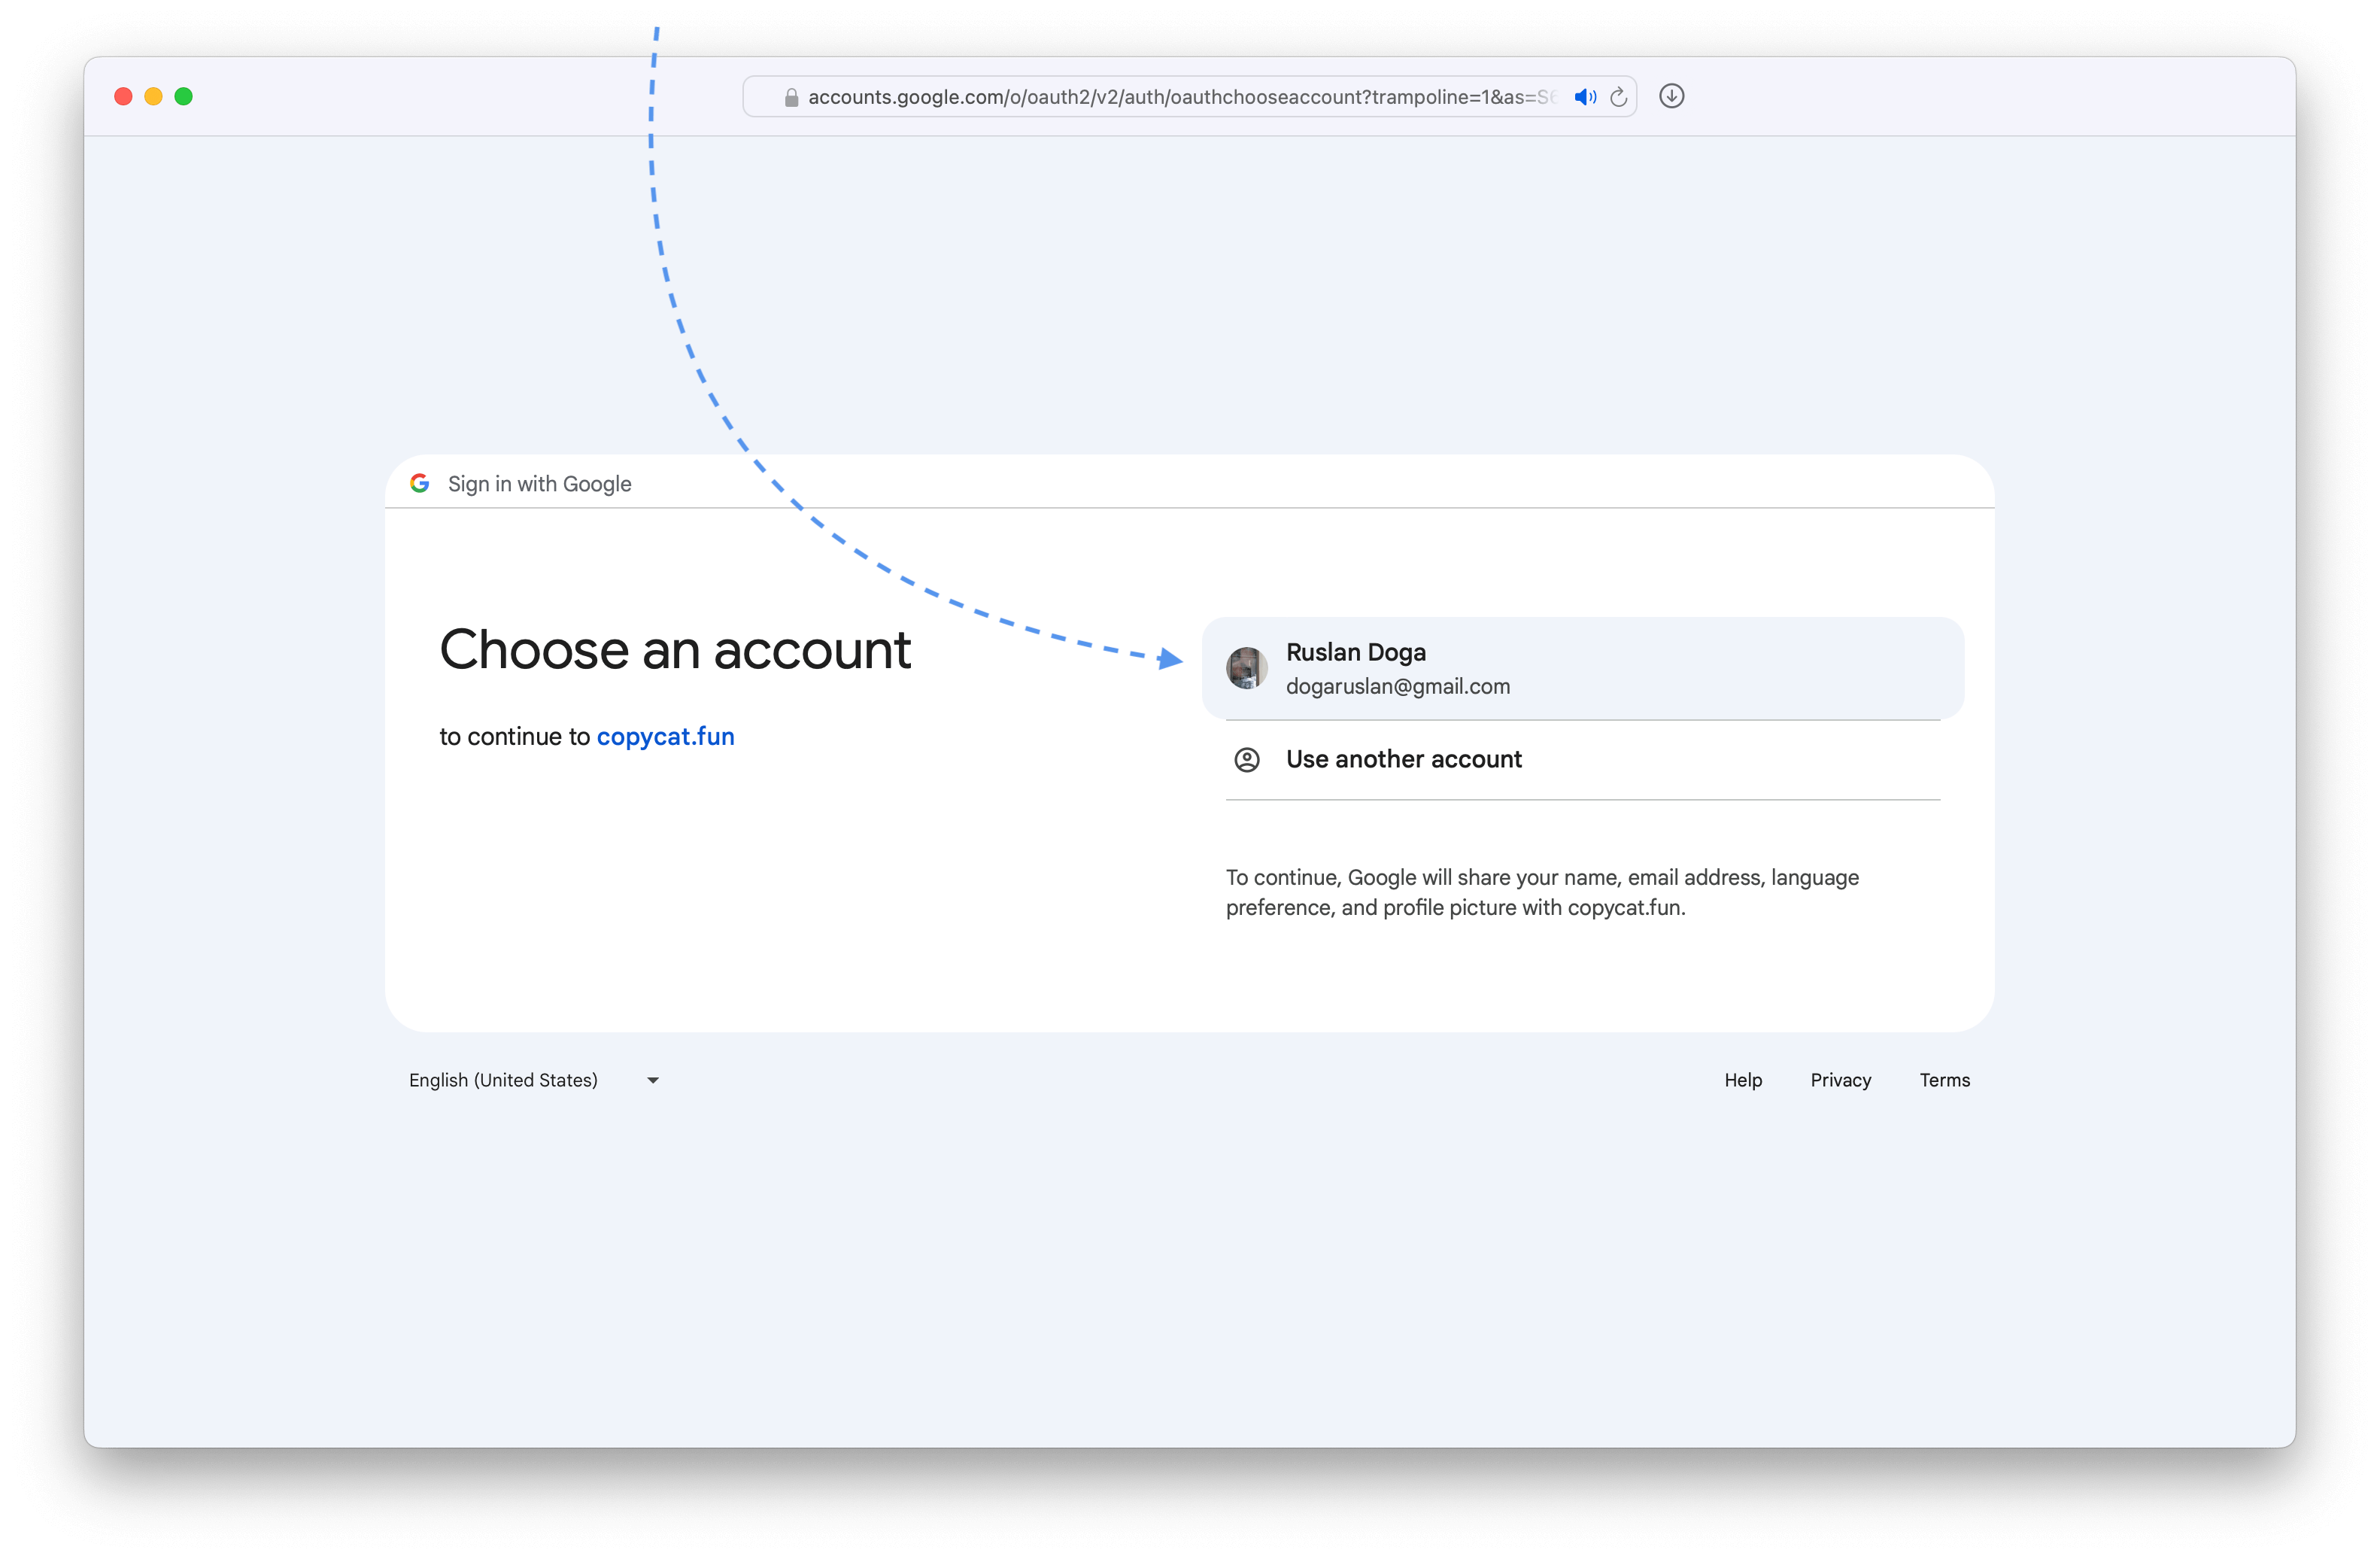Open the copycat.fun link
2380x1559 pixels.
[x=665, y=737]
